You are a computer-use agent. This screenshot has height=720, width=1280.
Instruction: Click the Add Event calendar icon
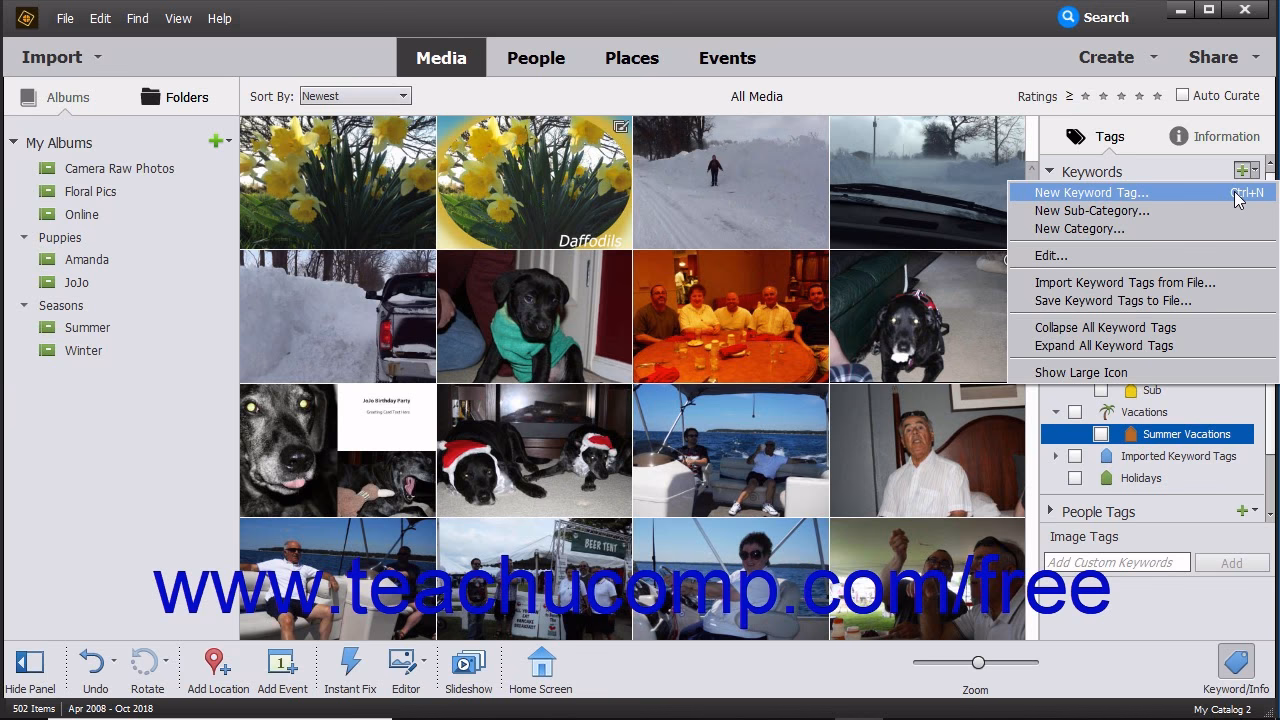[283, 662]
